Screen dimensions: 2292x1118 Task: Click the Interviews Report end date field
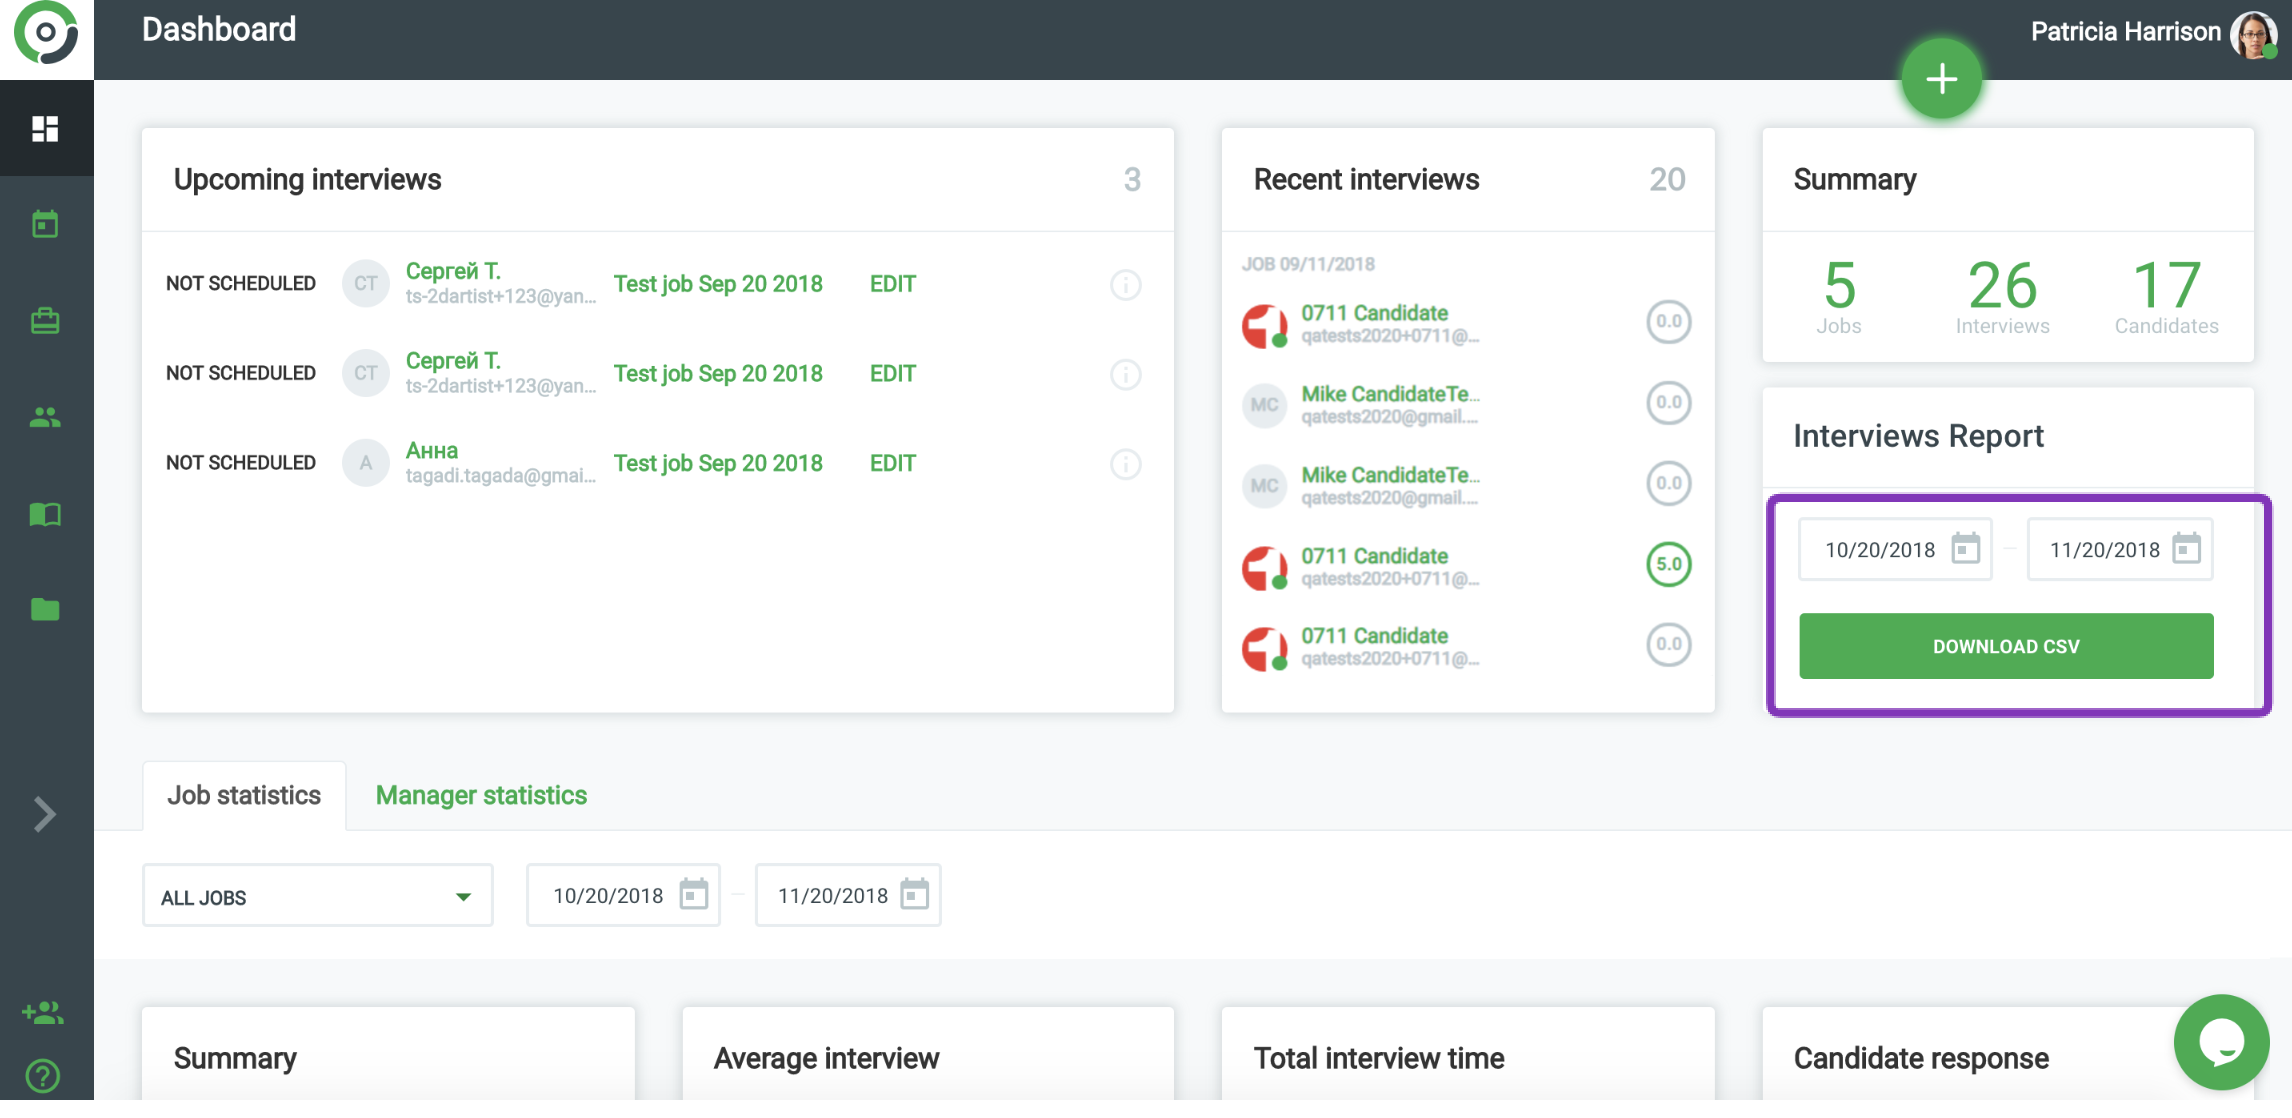coord(2104,549)
